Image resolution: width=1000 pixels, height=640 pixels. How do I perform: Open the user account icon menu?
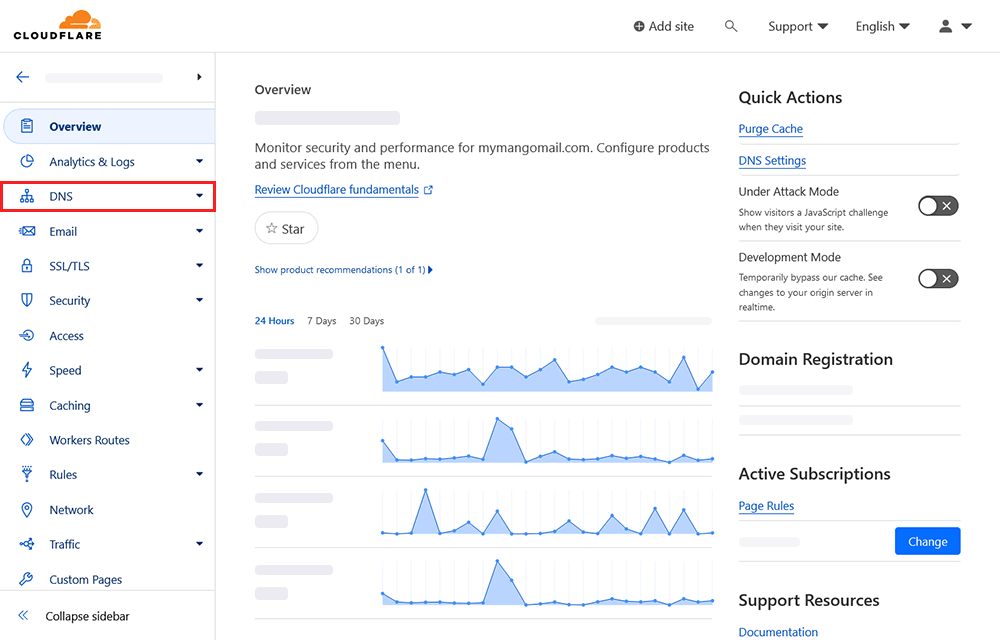point(955,26)
